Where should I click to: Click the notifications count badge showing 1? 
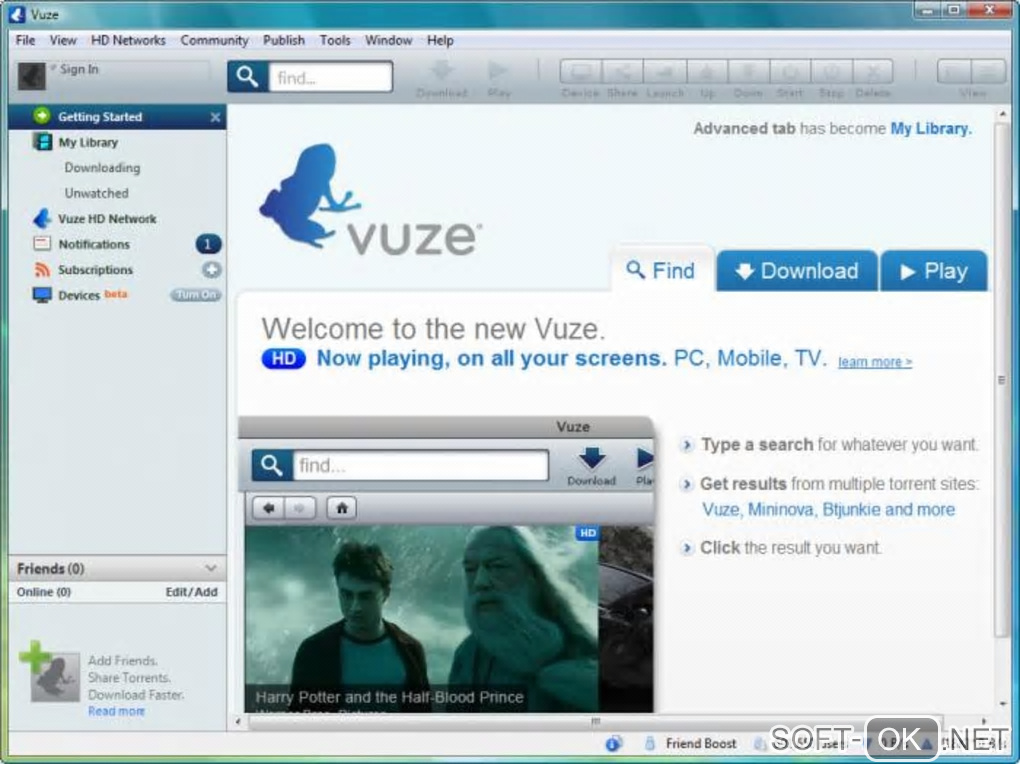click(208, 244)
